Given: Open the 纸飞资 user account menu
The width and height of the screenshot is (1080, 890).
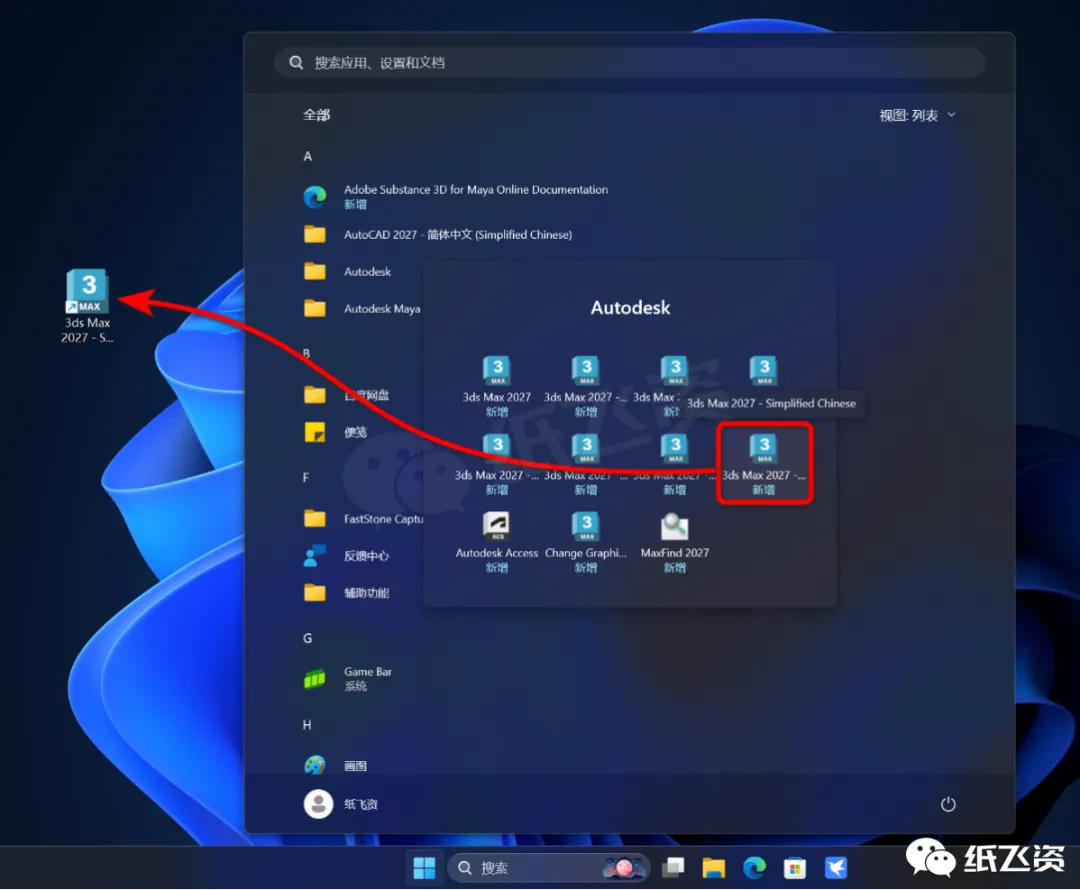Looking at the screenshot, I should point(342,804).
